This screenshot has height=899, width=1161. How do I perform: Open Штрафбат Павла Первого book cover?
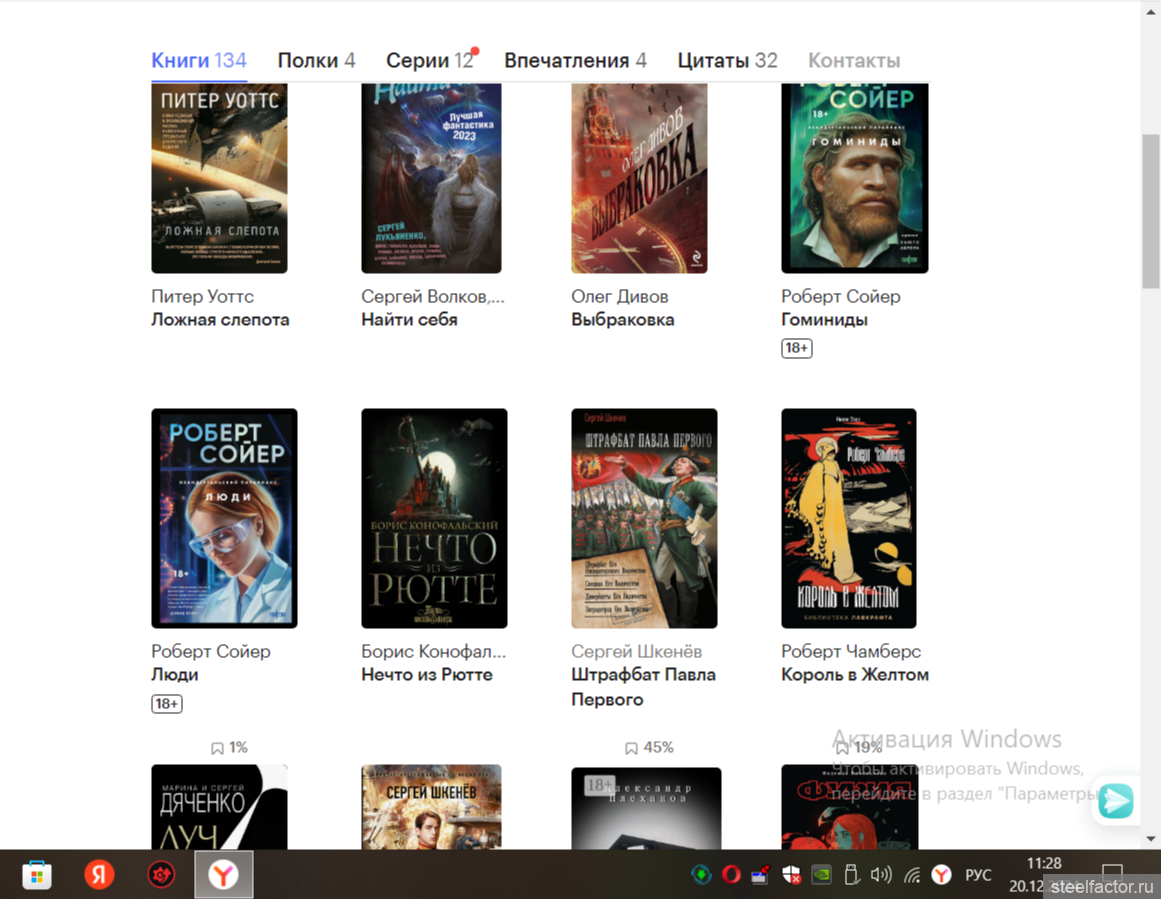644,518
